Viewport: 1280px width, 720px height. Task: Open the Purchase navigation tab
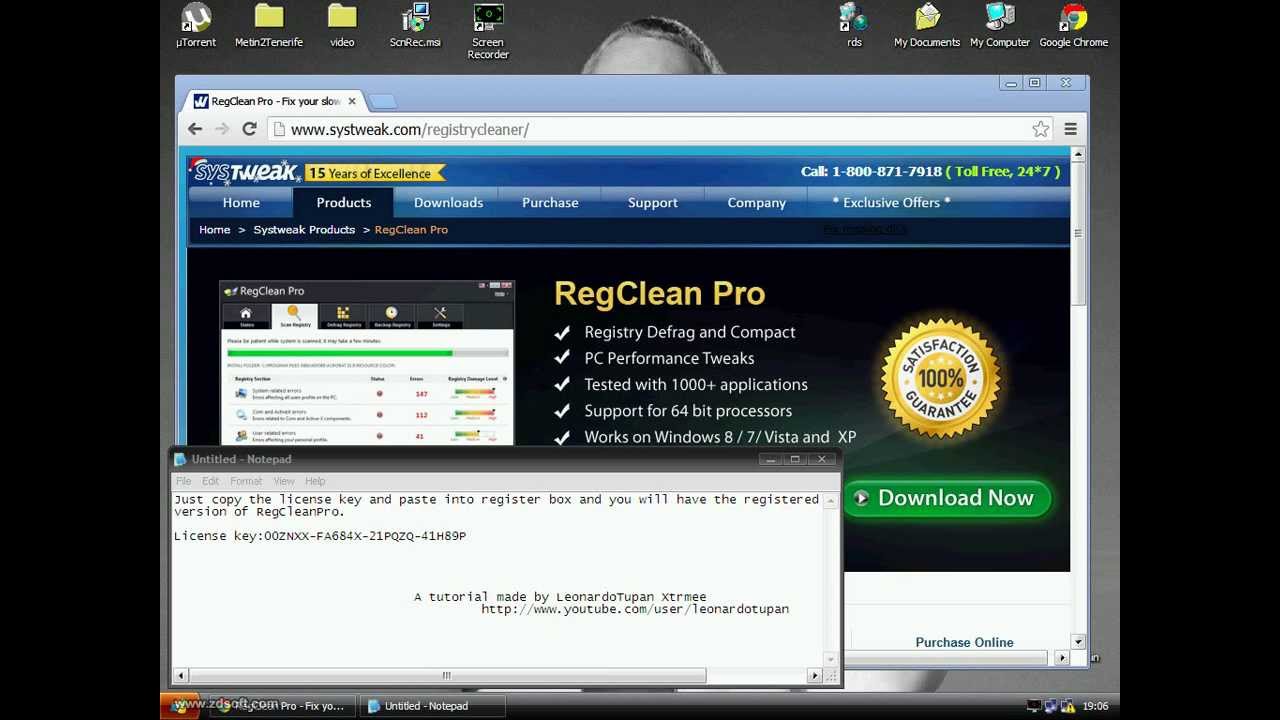[x=550, y=203]
